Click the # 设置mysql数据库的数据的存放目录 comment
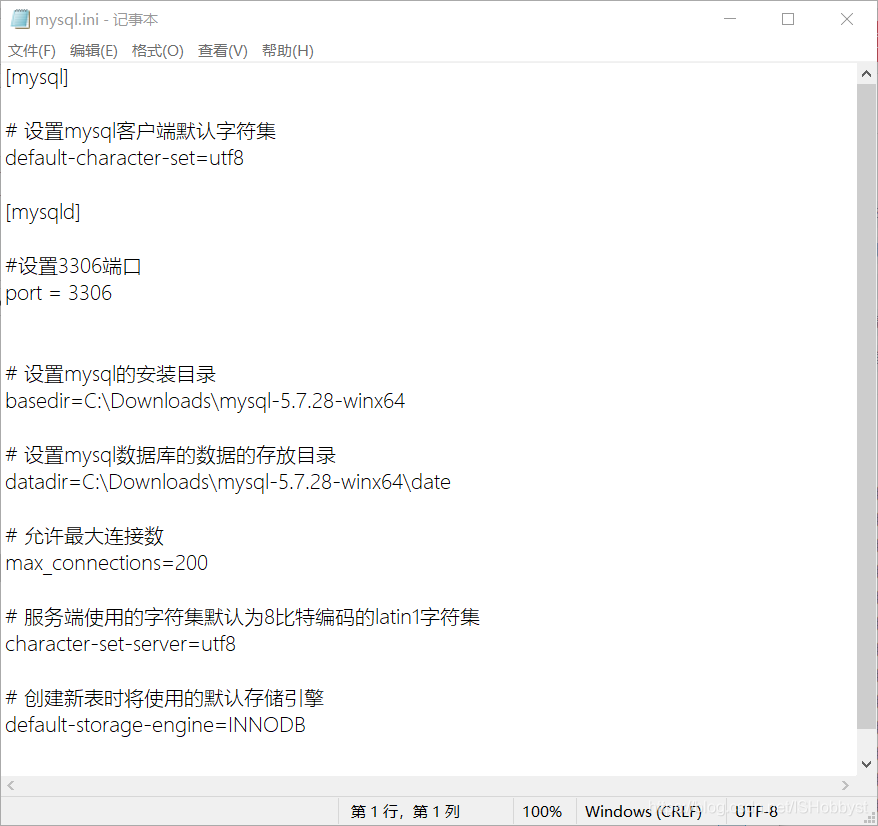Screen dimensions: 878x826 coord(170,455)
